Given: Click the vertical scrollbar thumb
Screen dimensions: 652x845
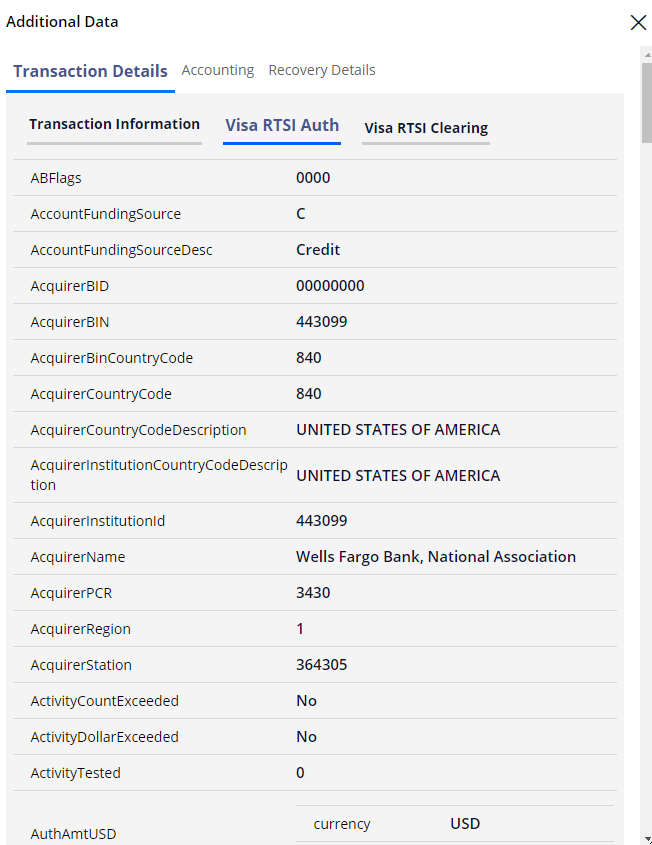Looking at the screenshot, I should 647,102.
